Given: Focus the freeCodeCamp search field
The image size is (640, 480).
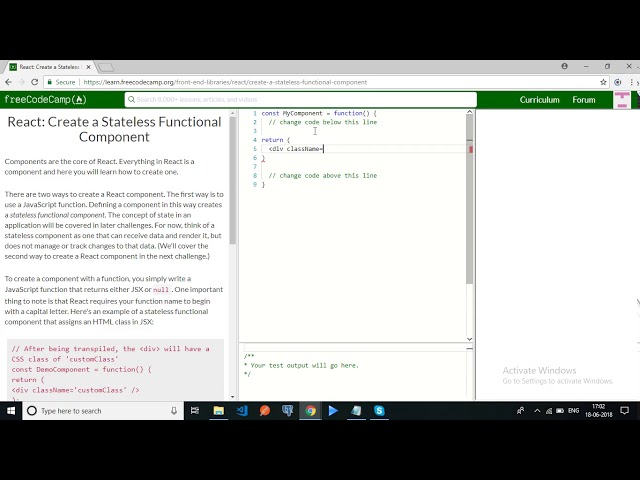Looking at the screenshot, I should point(300,100).
